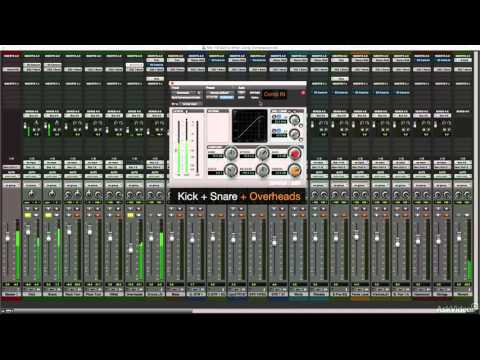This screenshot has height=360, width=480.
Task: Click the compare button in the plug-in header
Action: coord(226,97)
